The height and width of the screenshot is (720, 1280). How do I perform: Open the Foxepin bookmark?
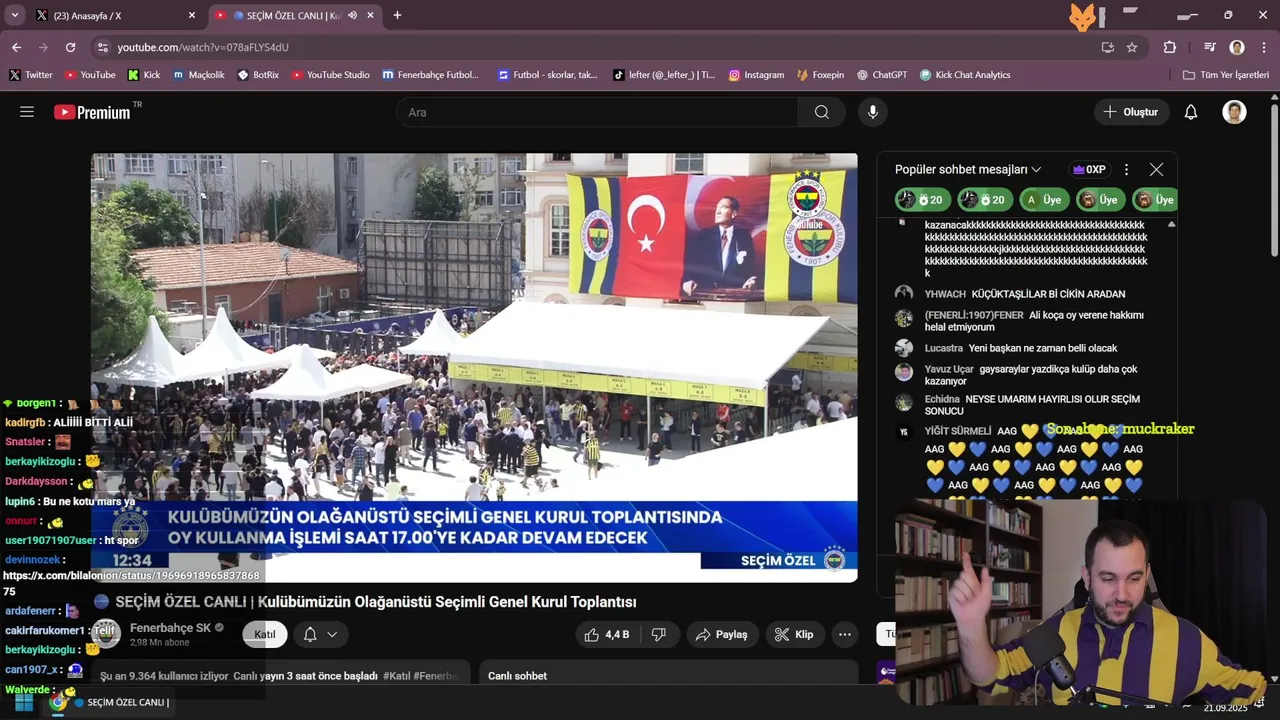(x=820, y=75)
